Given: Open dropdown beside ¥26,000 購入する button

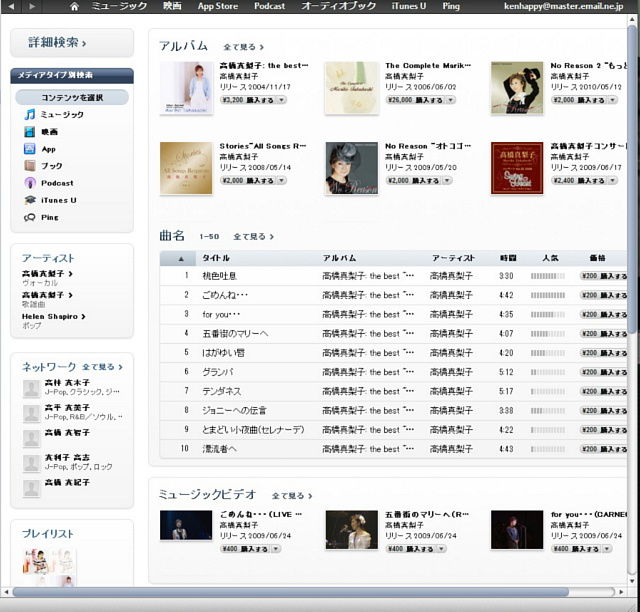Looking at the screenshot, I should click(451, 100).
